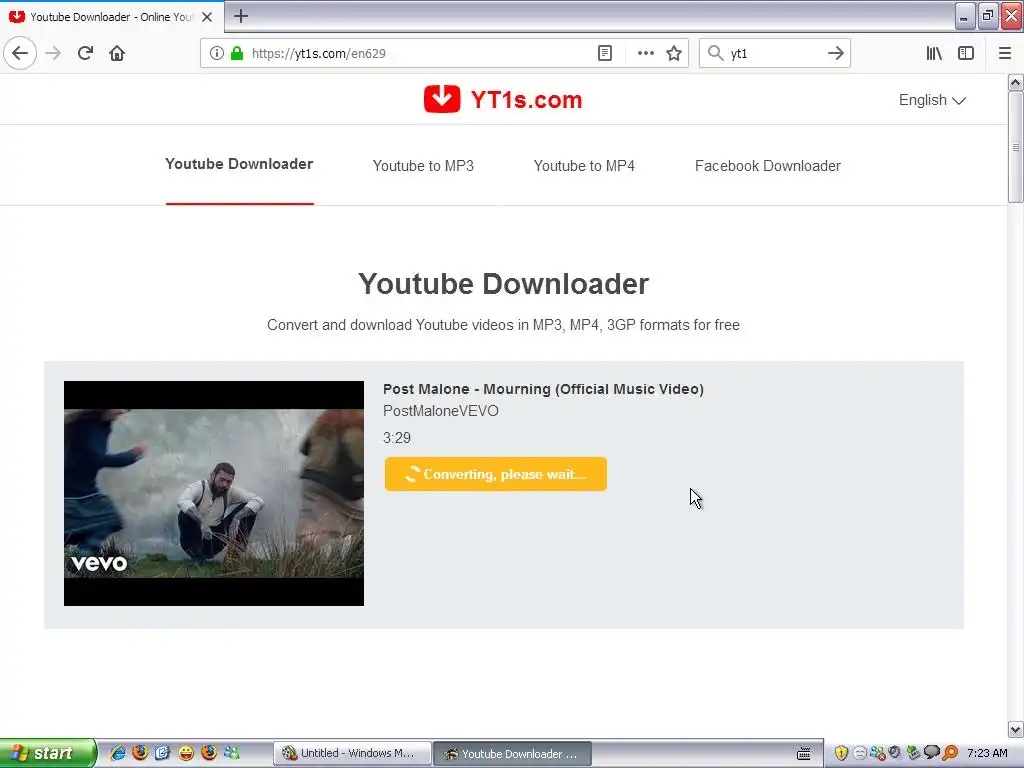Click the Converting, please wait button

496,474
